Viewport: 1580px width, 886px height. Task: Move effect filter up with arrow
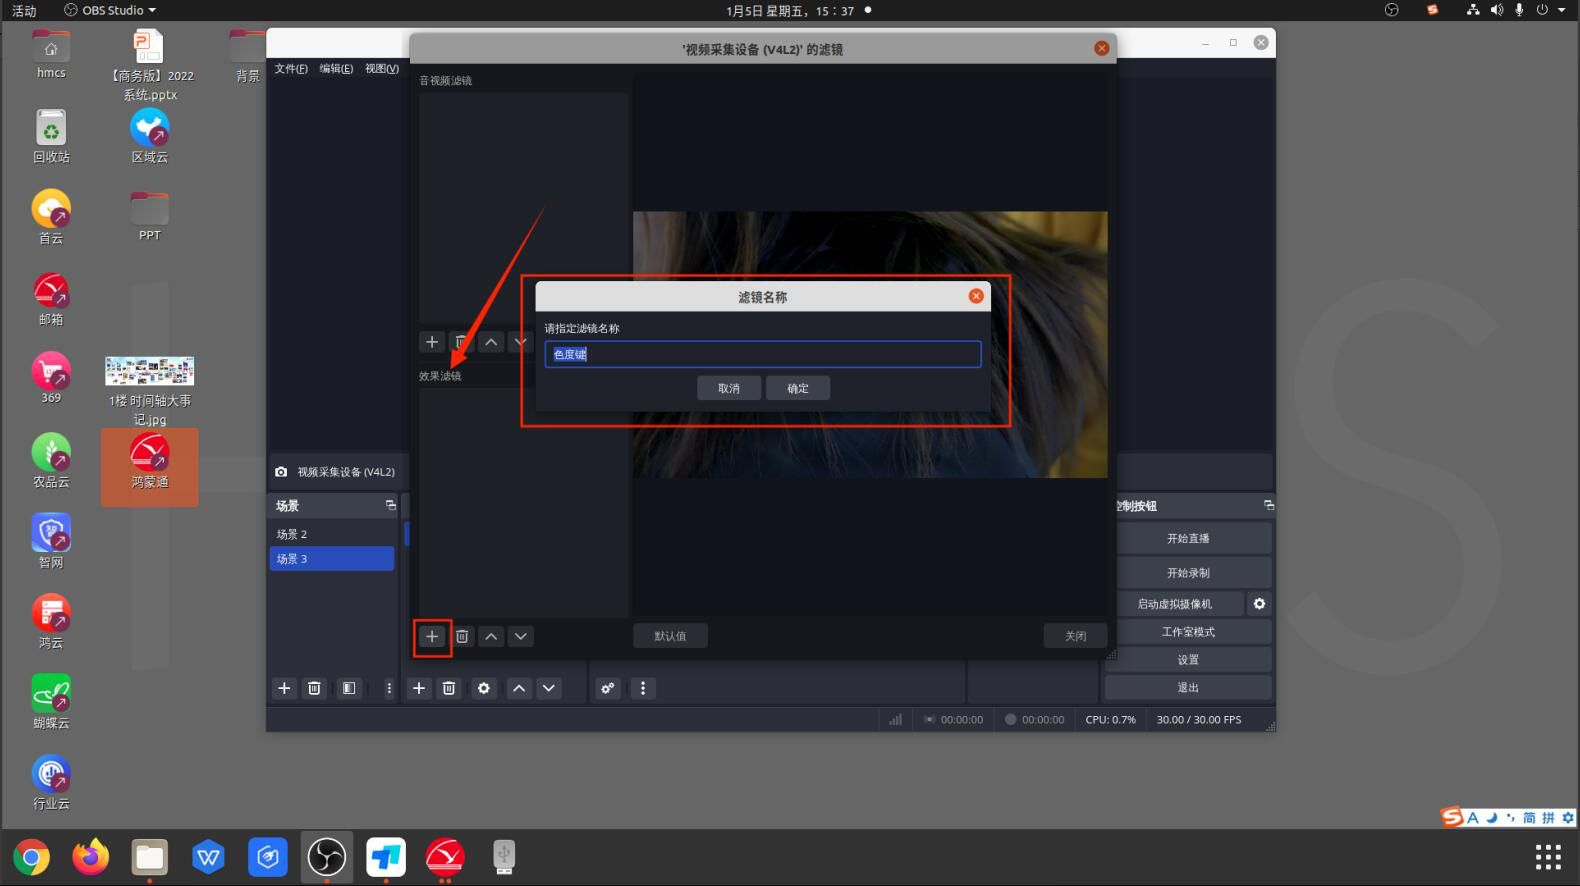click(x=491, y=637)
